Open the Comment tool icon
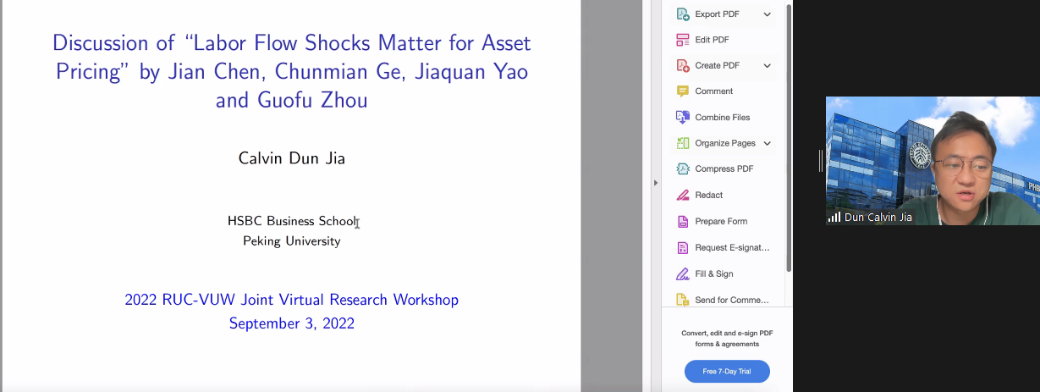The image size is (1040, 392). point(682,91)
